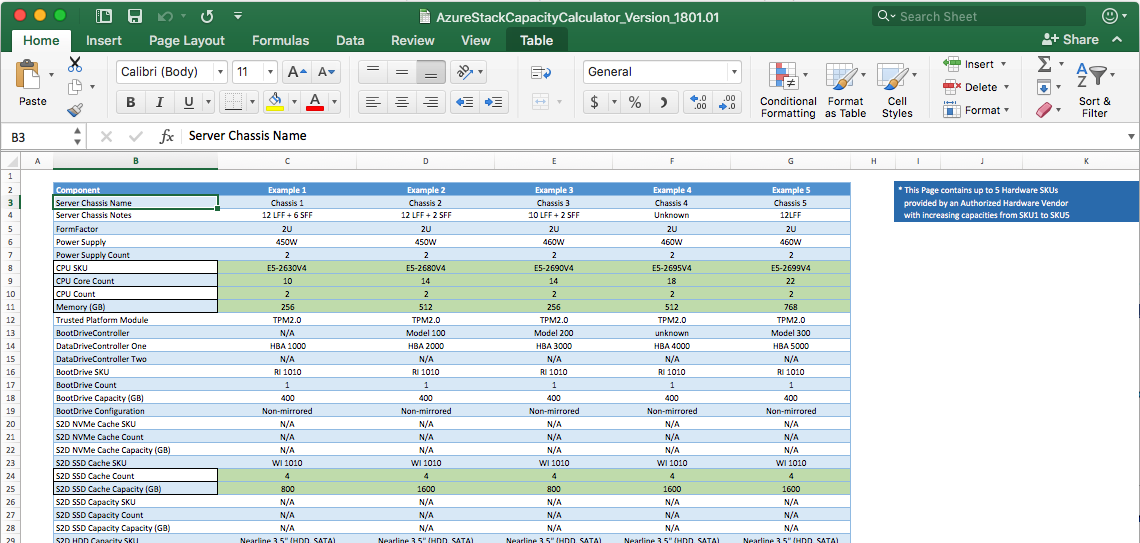This screenshot has height=543, width=1140.
Task: Expand the Calibri font name dropdown
Action: (219, 72)
